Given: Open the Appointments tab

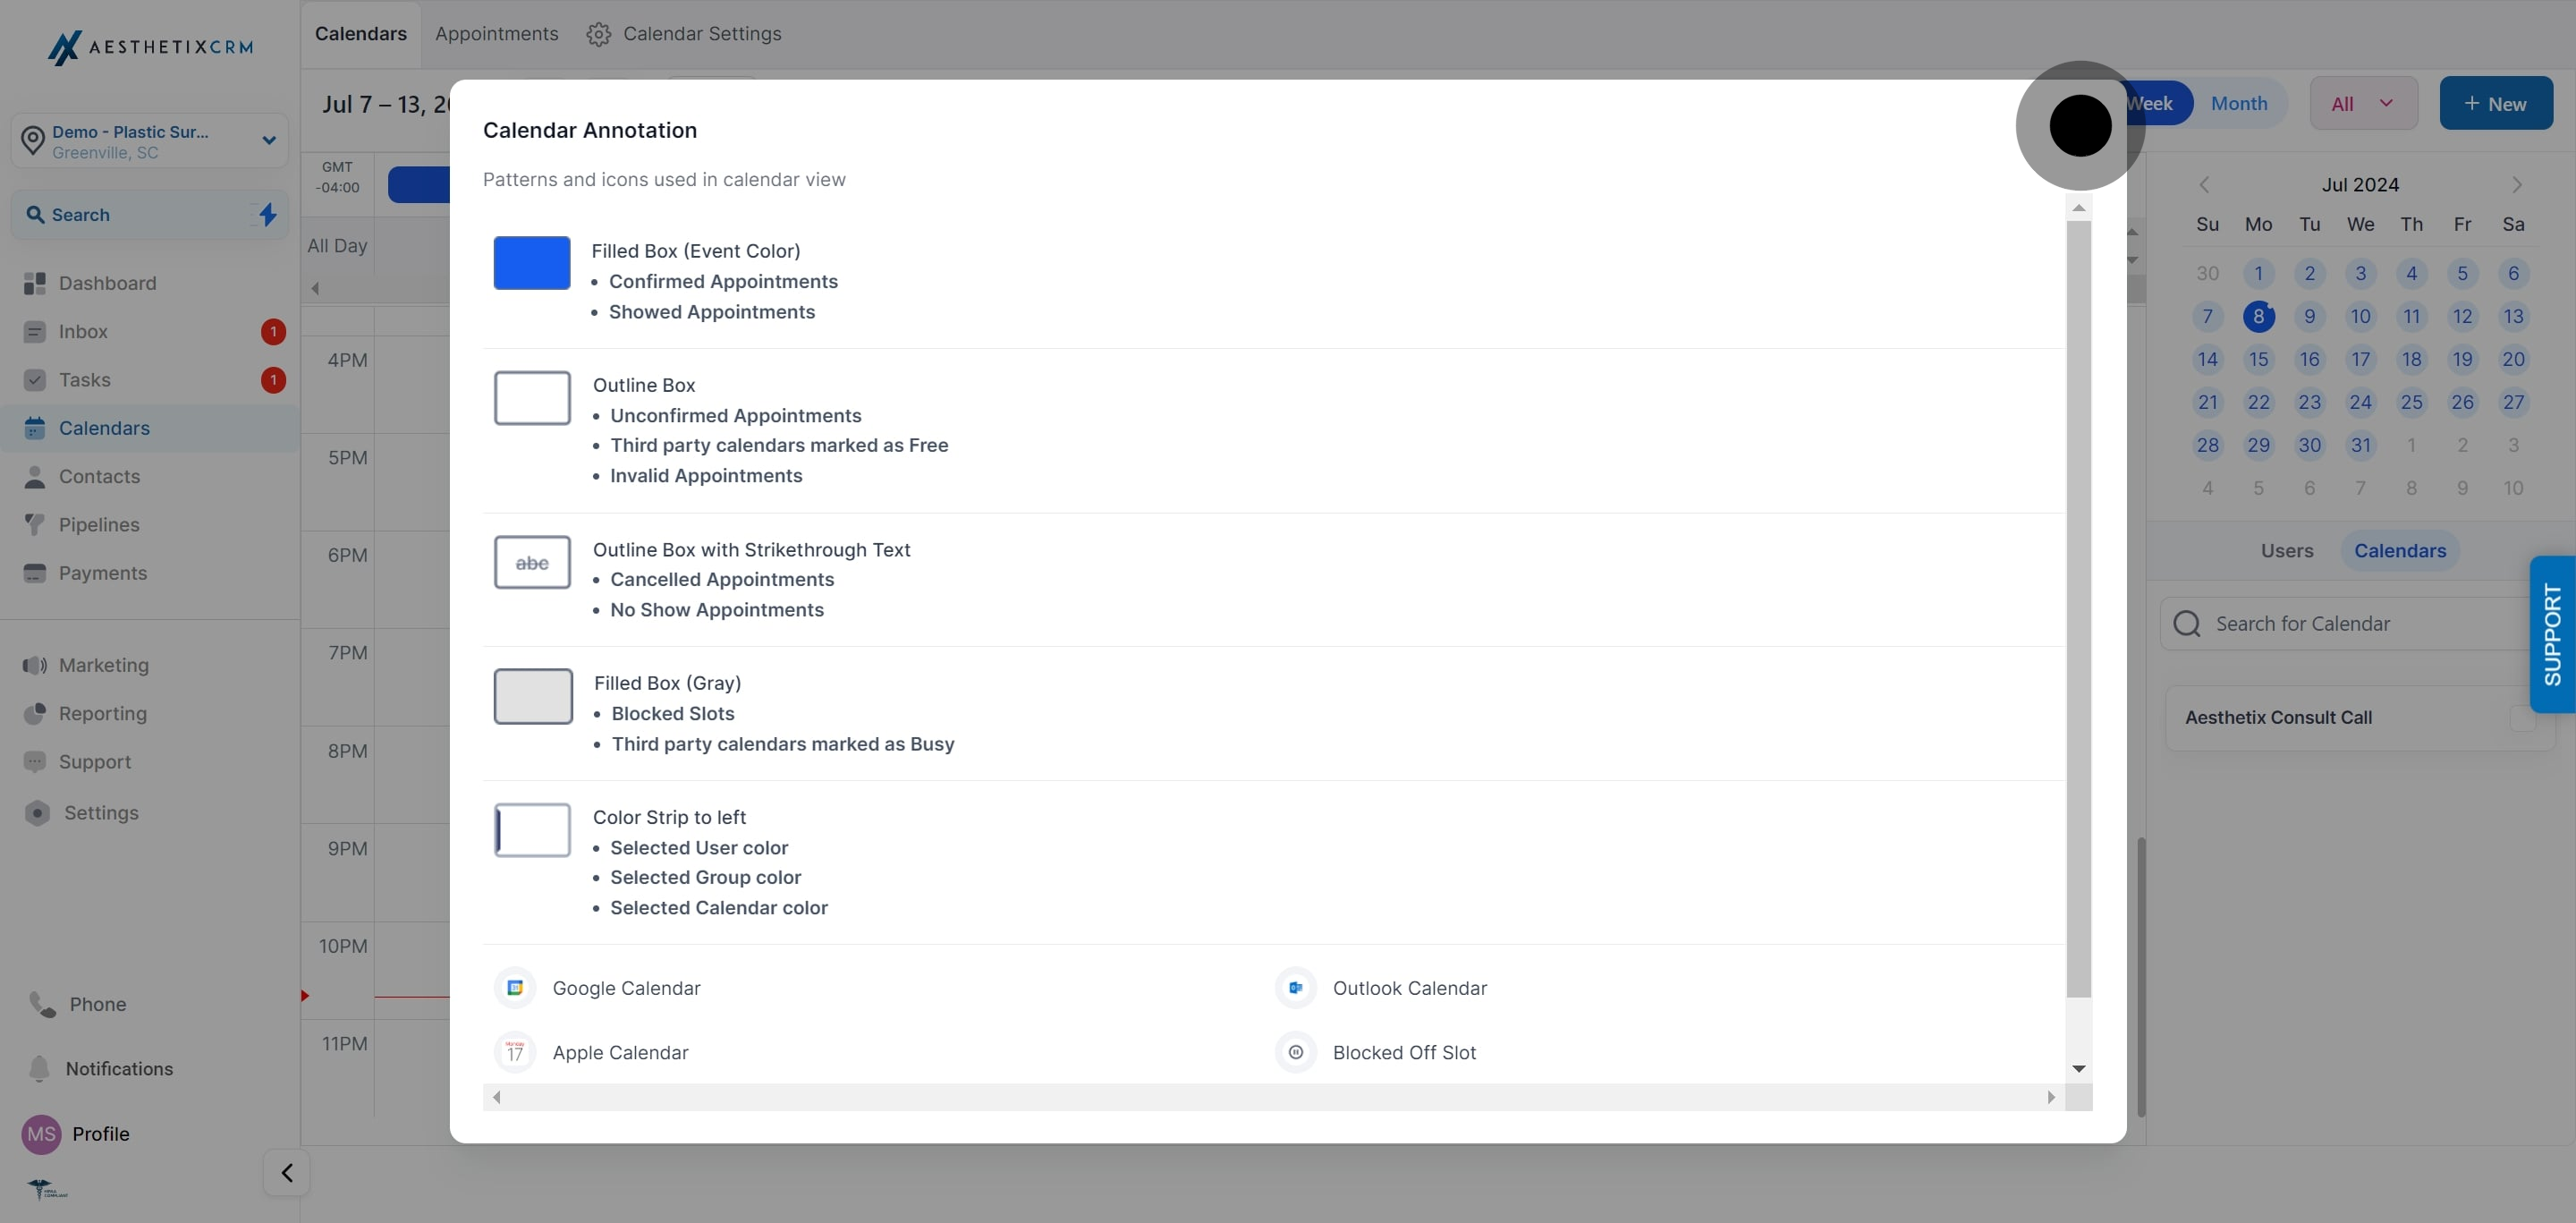Looking at the screenshot, I should pos(497,34).
